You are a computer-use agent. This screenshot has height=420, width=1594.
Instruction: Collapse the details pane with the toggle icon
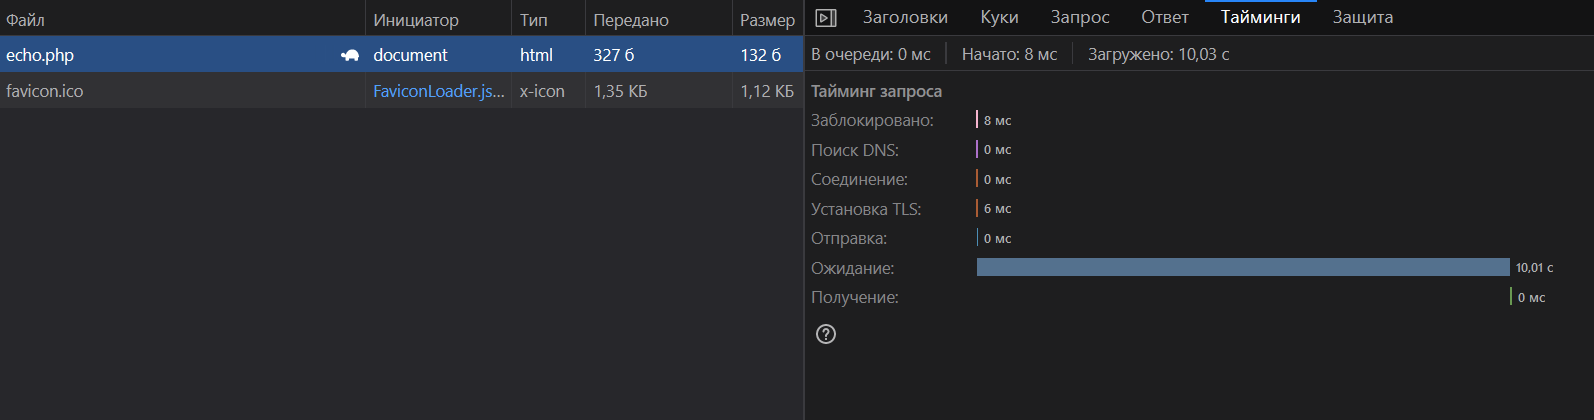pyautogui.click(x=826, y=17)
